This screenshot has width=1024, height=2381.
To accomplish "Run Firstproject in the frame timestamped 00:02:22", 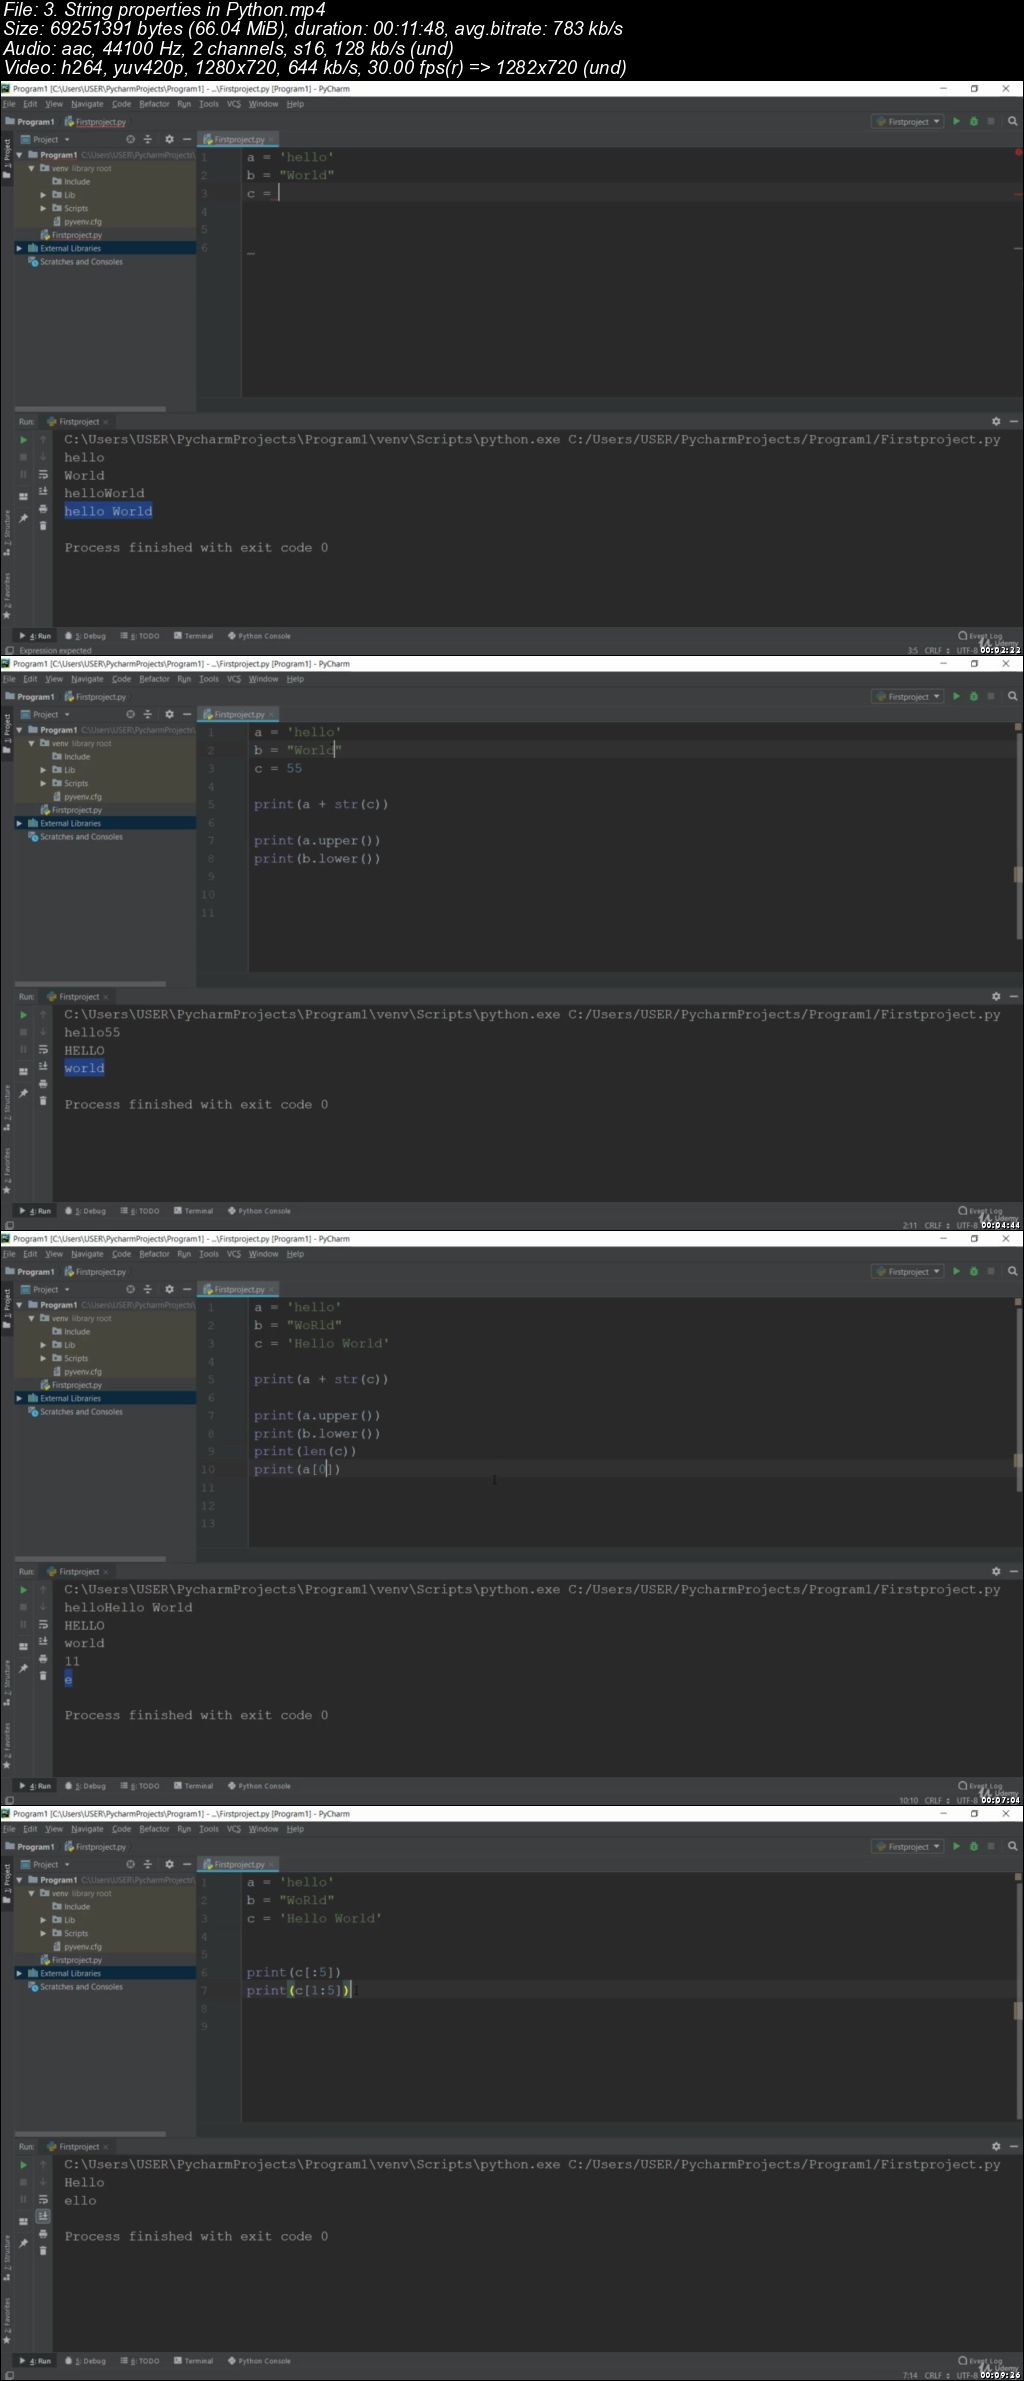I will [956, 121].
